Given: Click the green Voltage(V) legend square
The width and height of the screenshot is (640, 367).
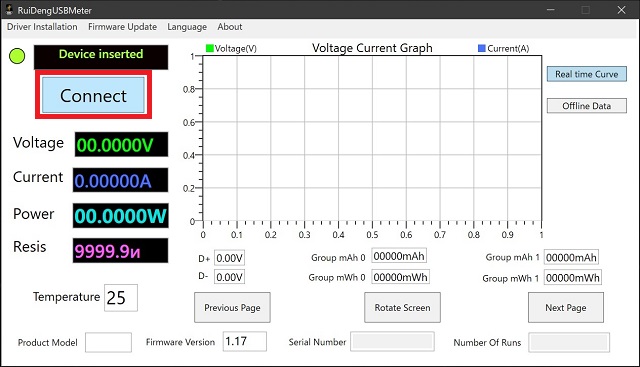Looking at the screenshot, I should [210, 48].
